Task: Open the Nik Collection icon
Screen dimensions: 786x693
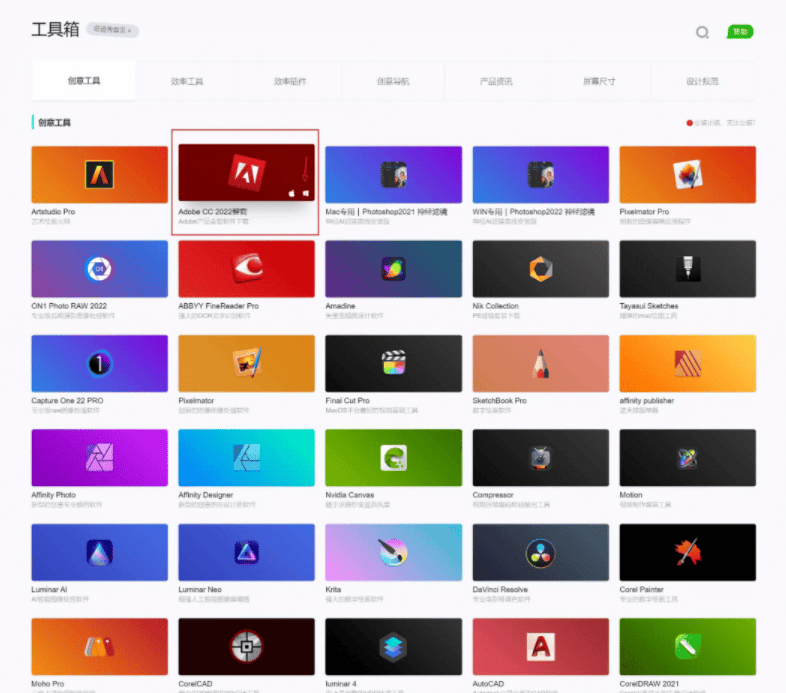Action: pos(540,269)
